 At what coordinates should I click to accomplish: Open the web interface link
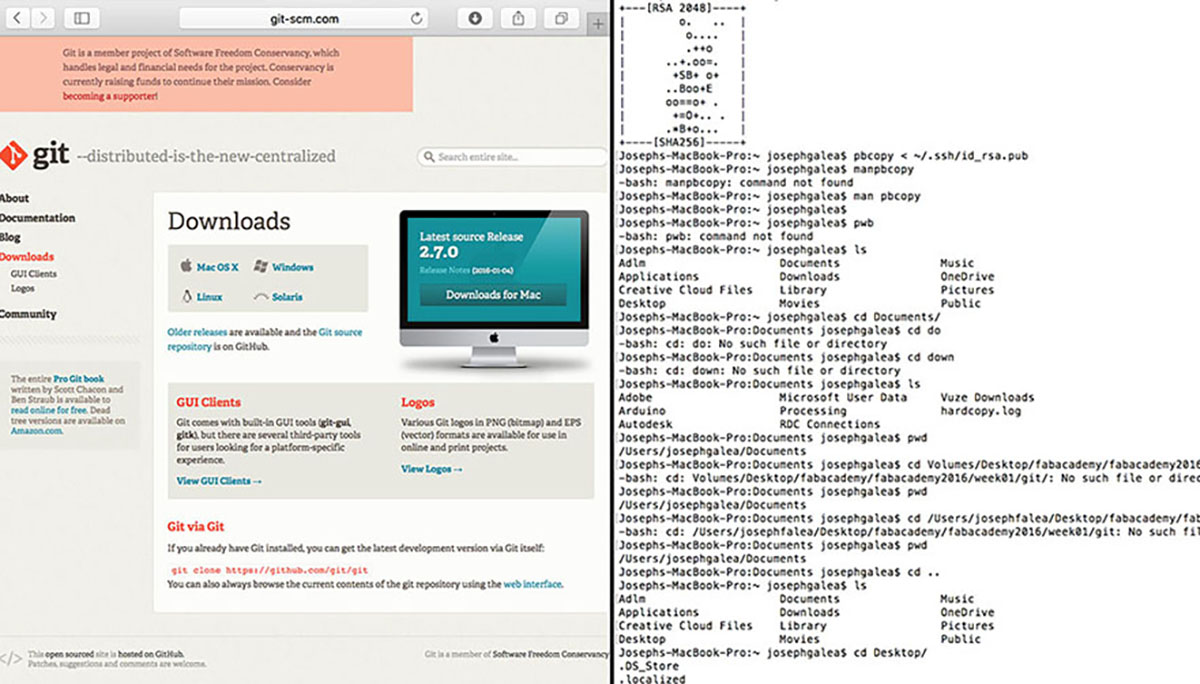click(532, 584)
